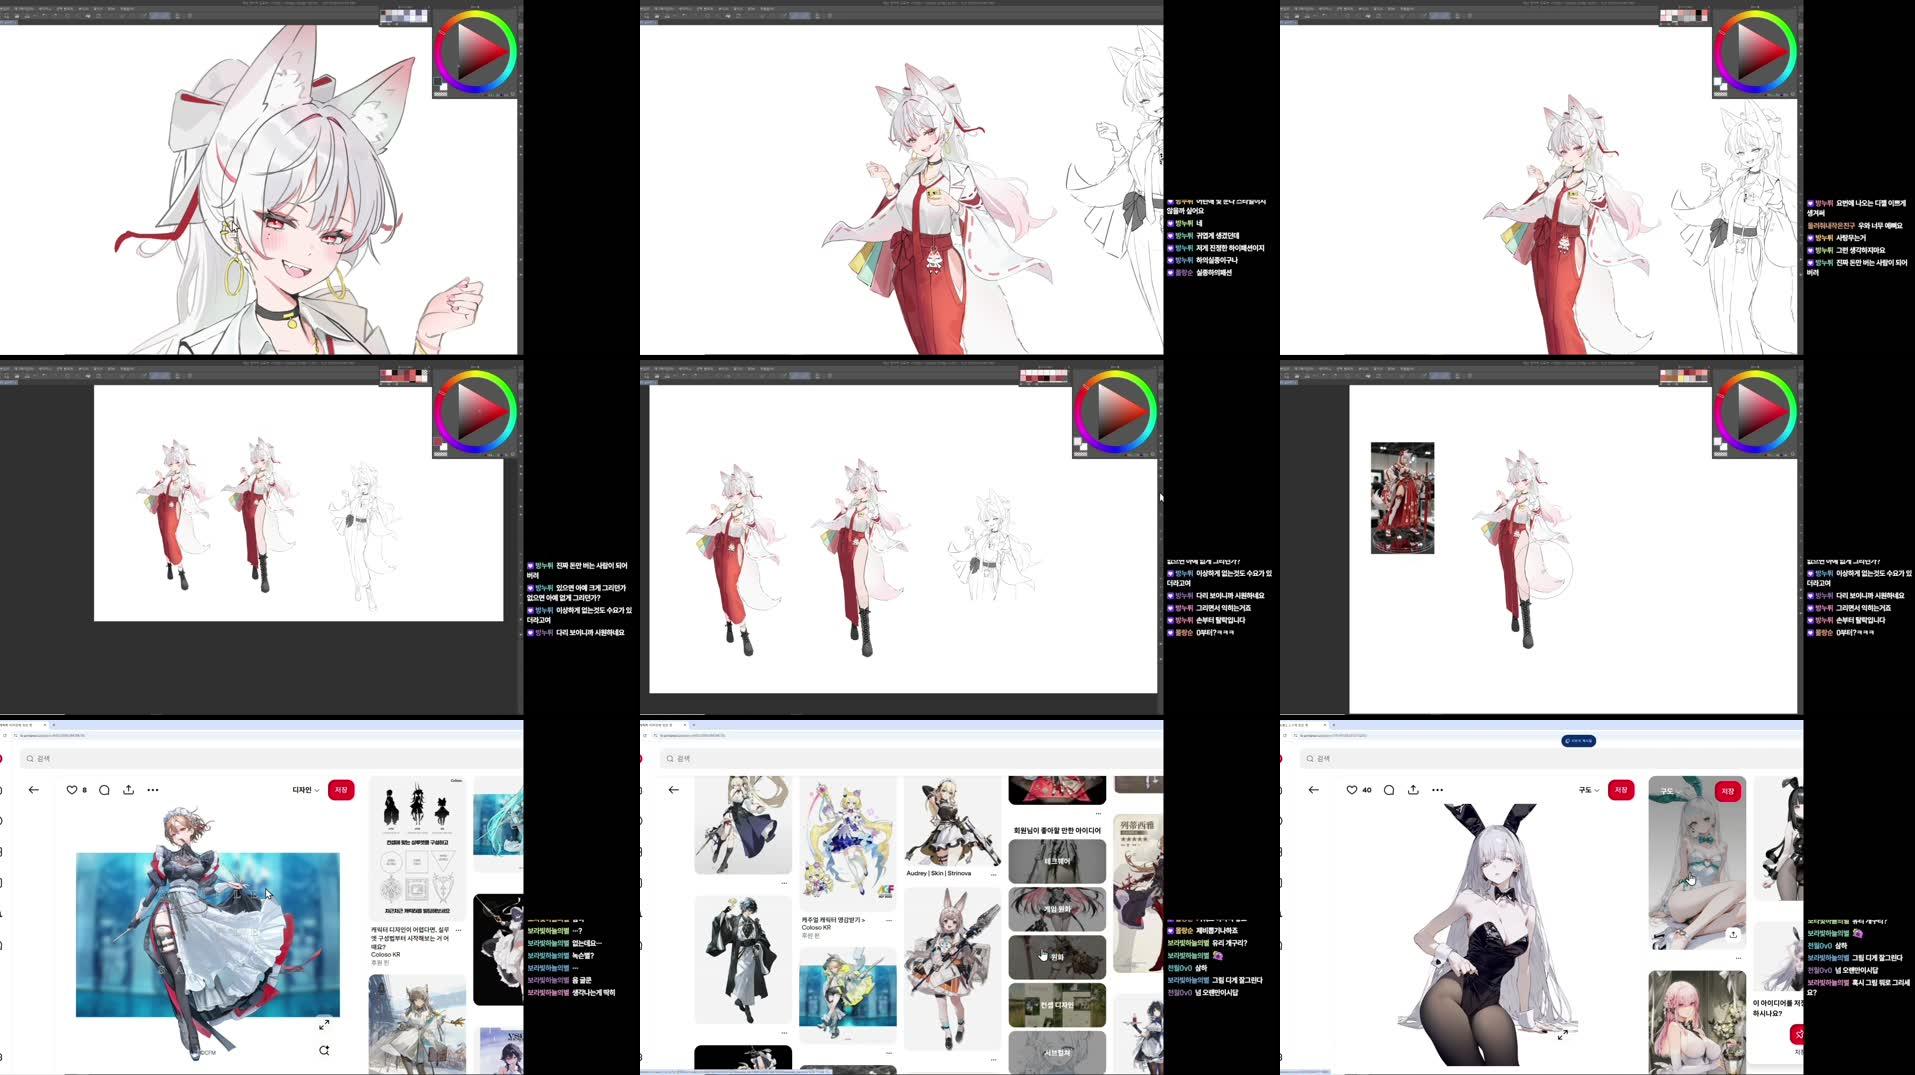Viewport: 1915px width, 1075px height.
Task: Expand the 구도 selector on the neighboring green pin
Action: (x=1666, y=791)
